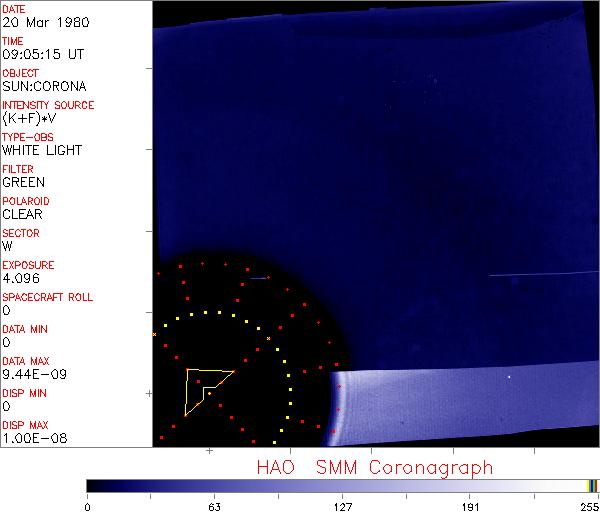Viewport: 600px width, 512px height.
Task: Click the DATE label
Action: pos(14,9)
